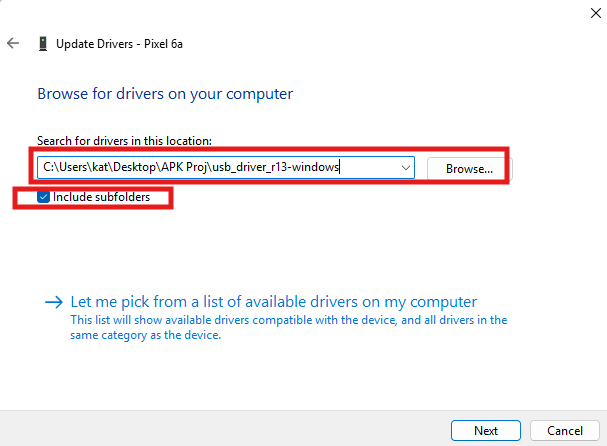Click the Browse... button

point(469,169)
